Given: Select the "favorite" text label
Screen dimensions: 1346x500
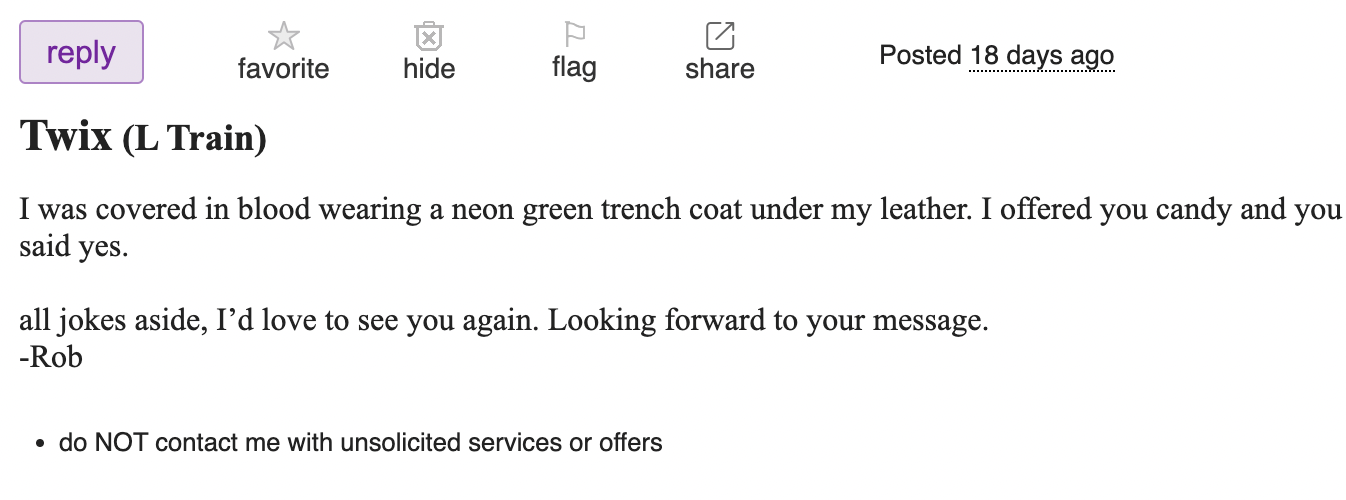Looking at the screenshot, I should coord(283,69).
